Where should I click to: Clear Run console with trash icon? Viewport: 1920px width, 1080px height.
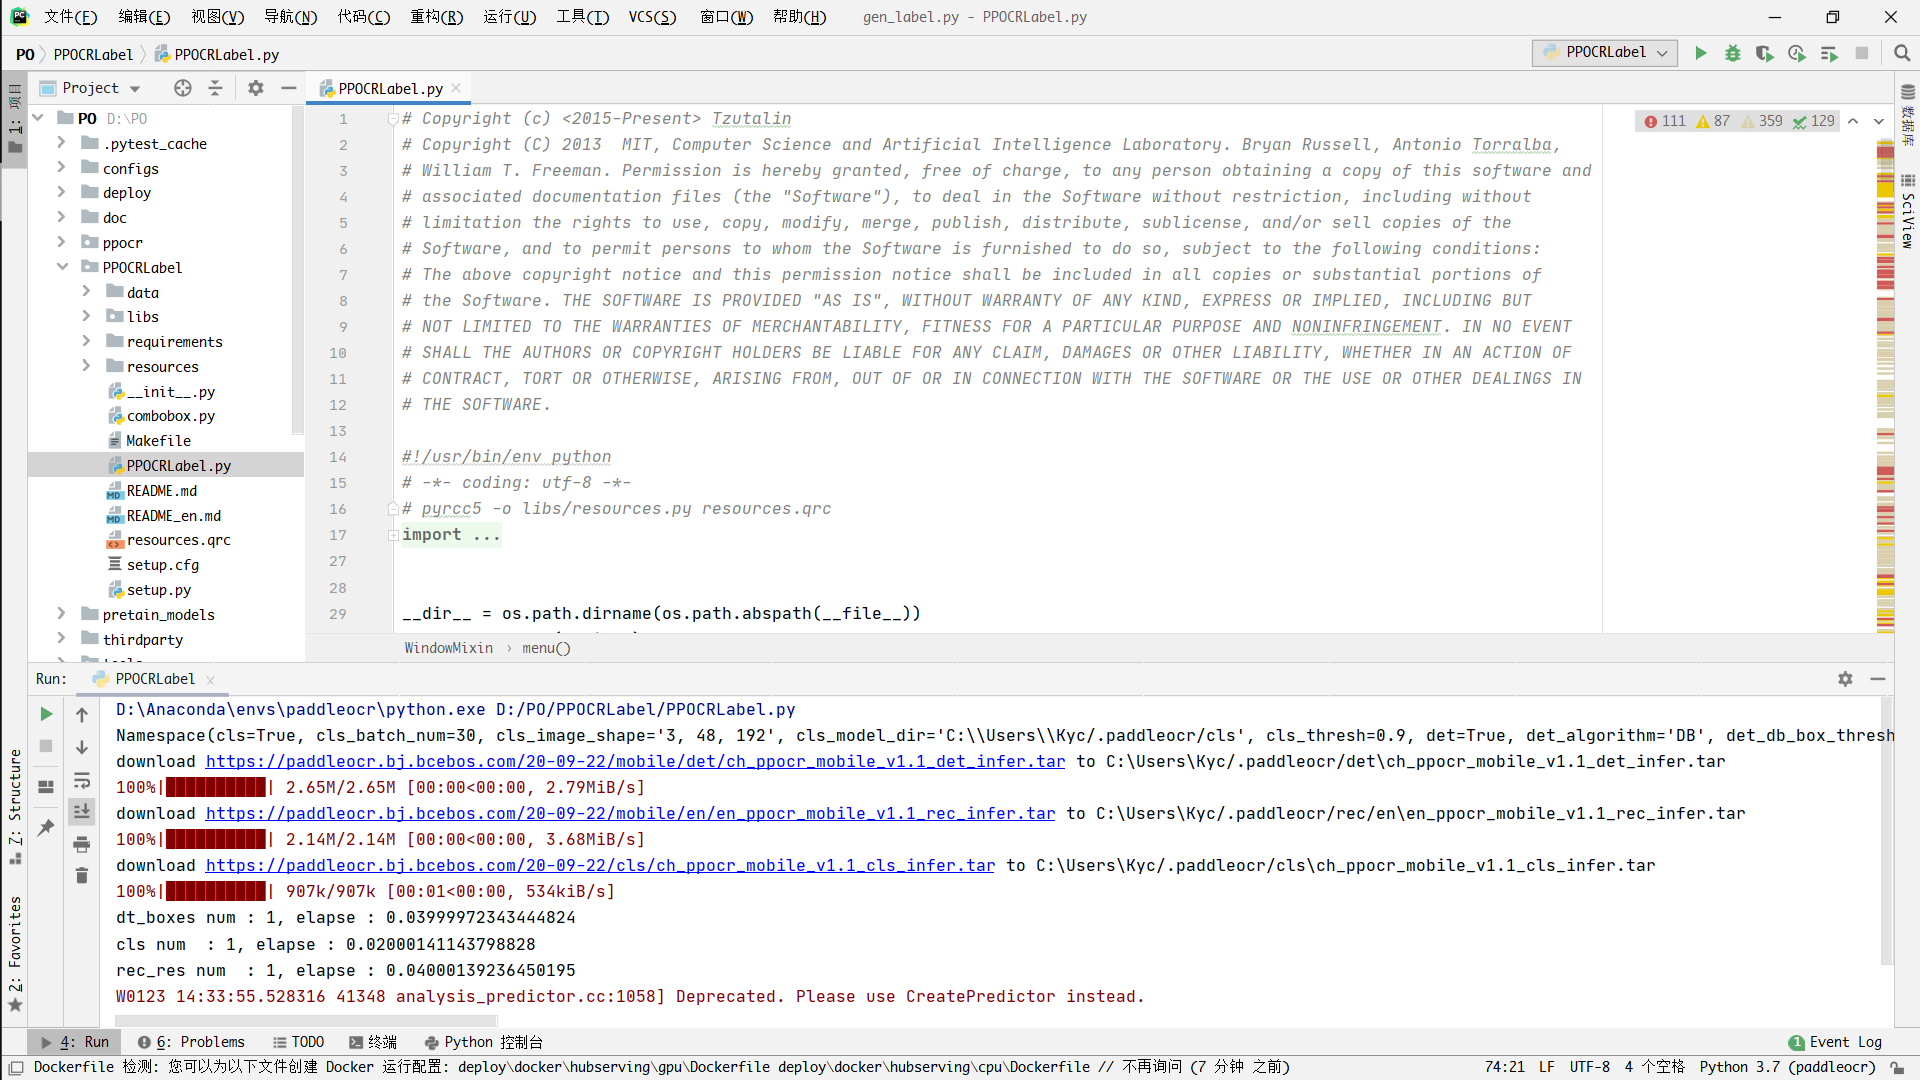(82, 876)
